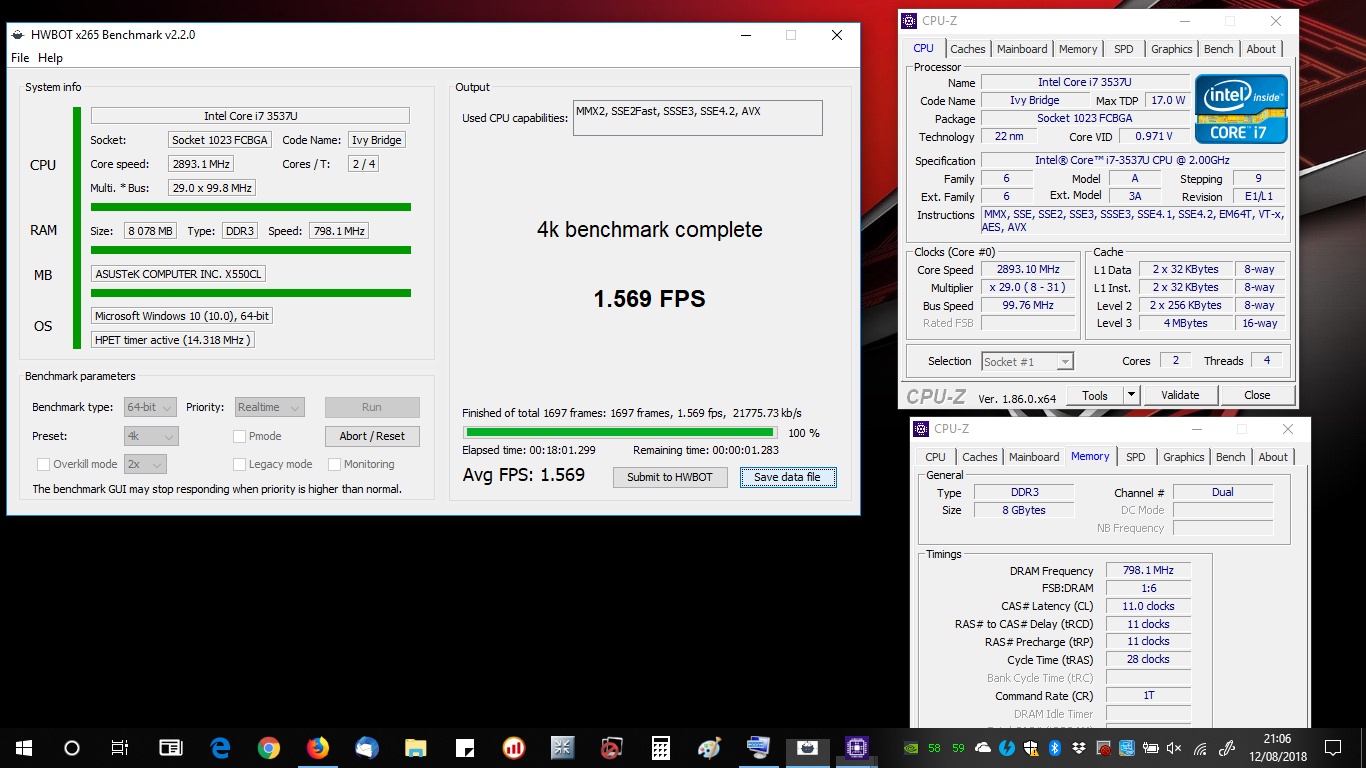Open CPU-Z Socket #1 selection dropdown

click(x=1027, y=361)
